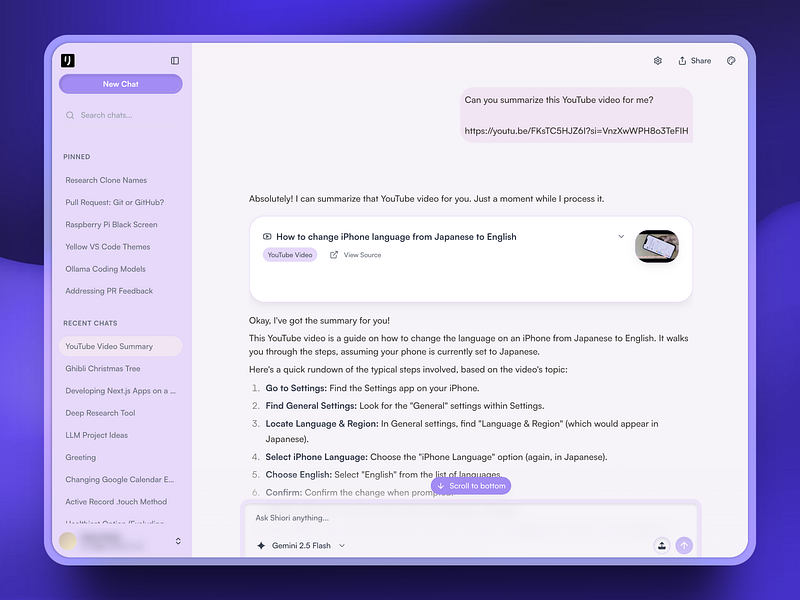Select YouTube Video Summary chat

tap(120, 346)
